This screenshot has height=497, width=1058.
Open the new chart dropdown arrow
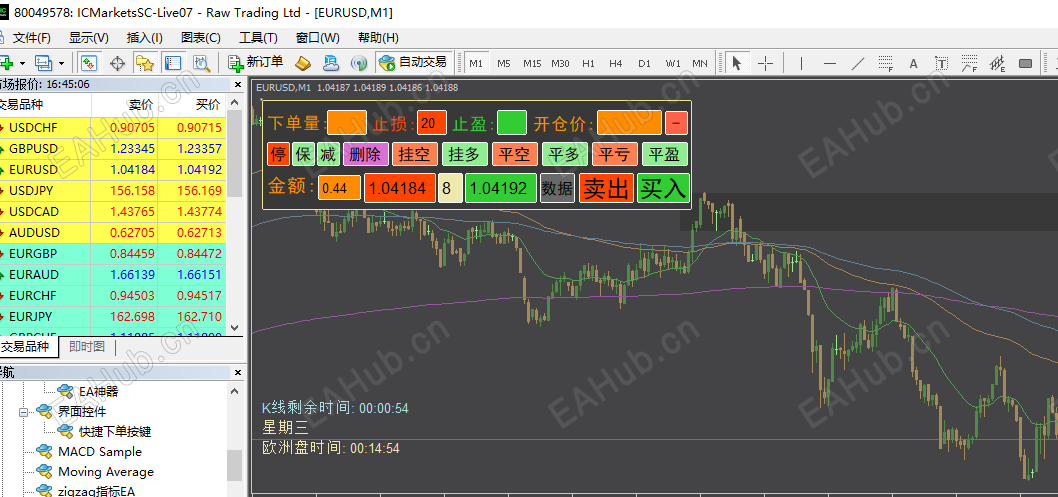22,63
